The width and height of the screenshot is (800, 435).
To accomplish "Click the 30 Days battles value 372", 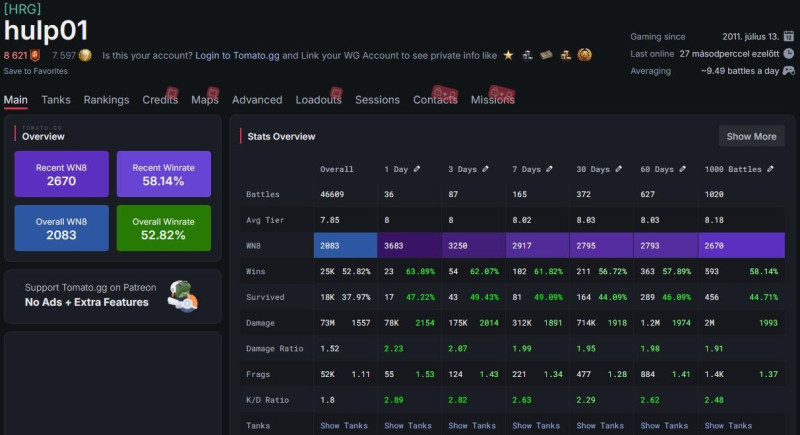I will coord(583,194).
